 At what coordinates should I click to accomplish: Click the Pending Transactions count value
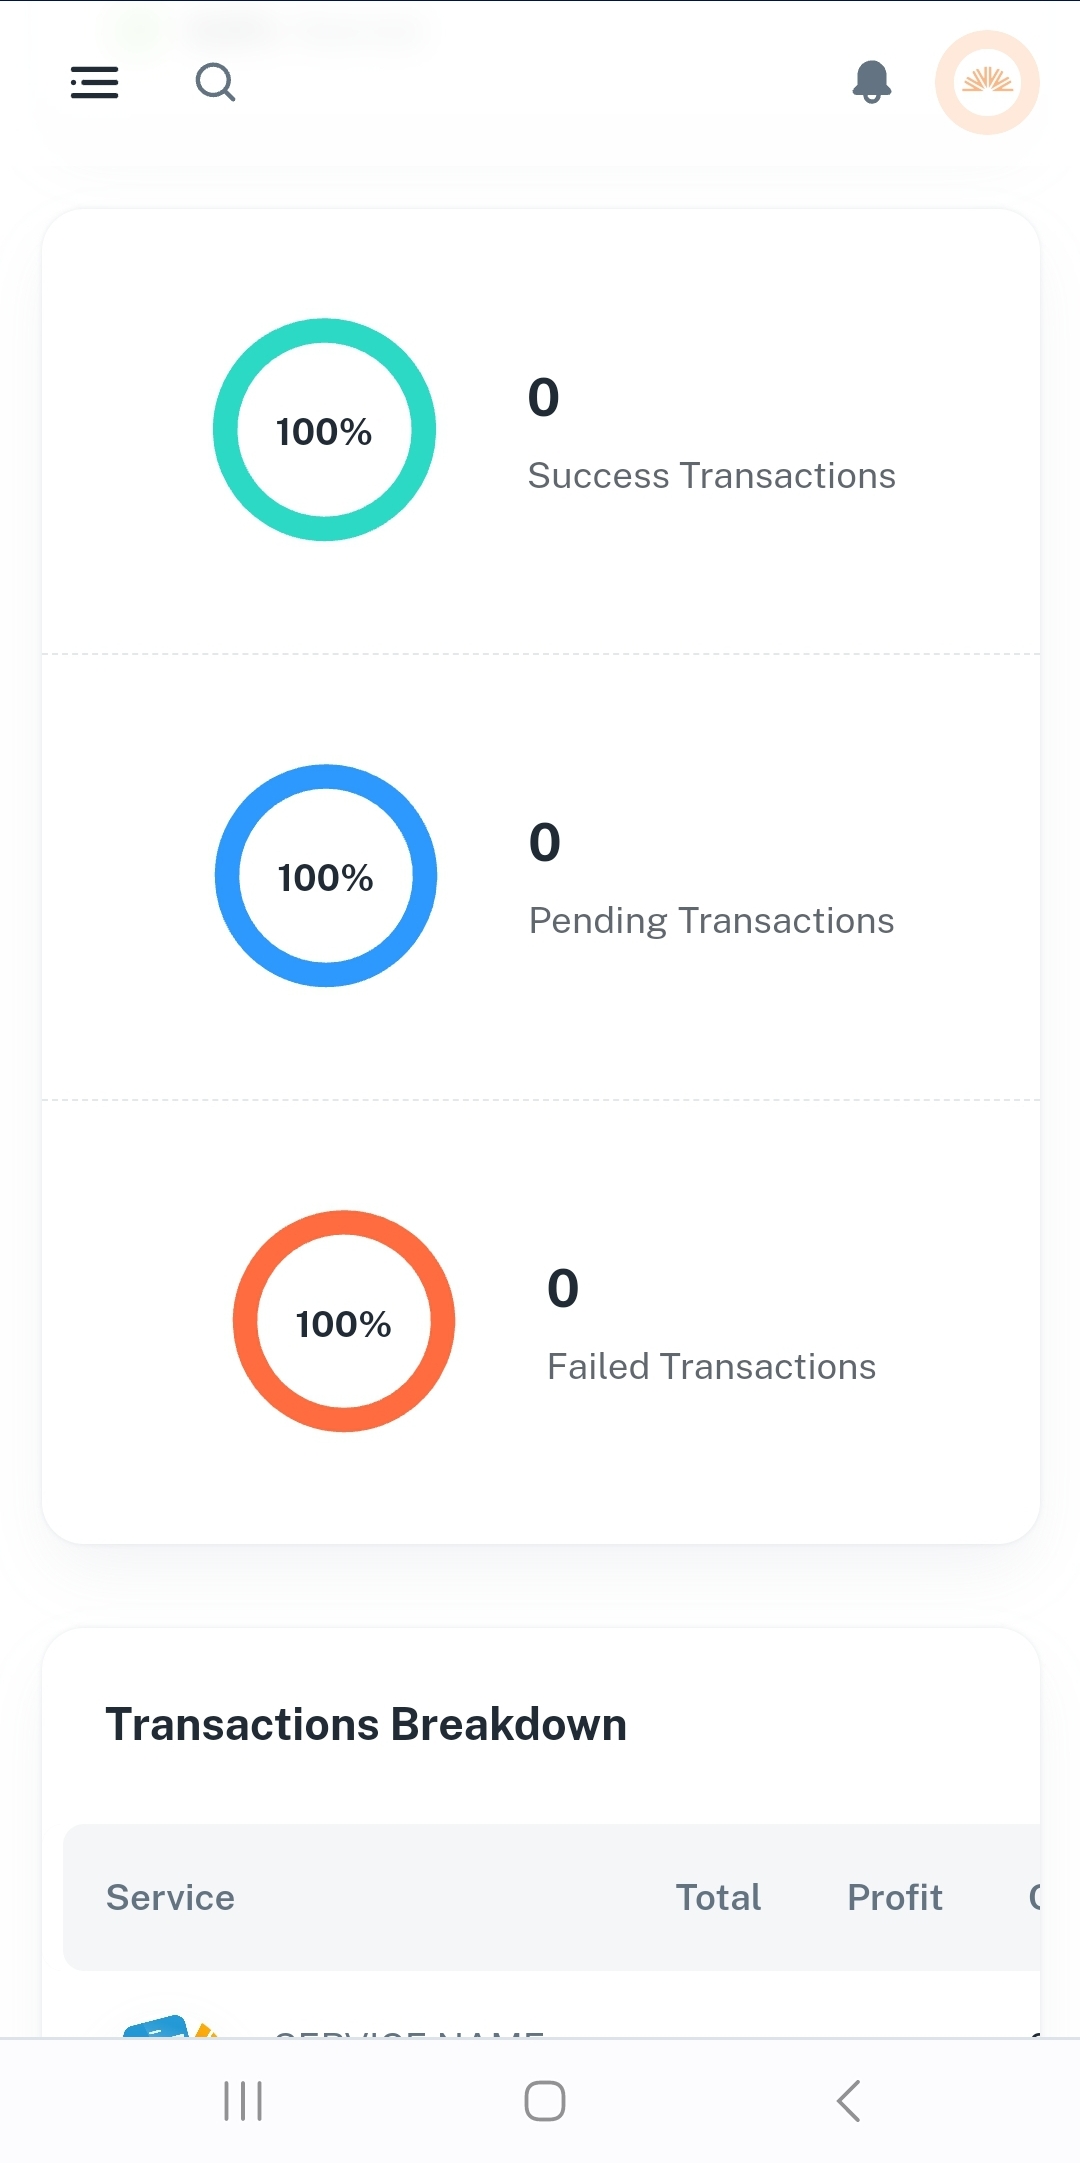545,843
